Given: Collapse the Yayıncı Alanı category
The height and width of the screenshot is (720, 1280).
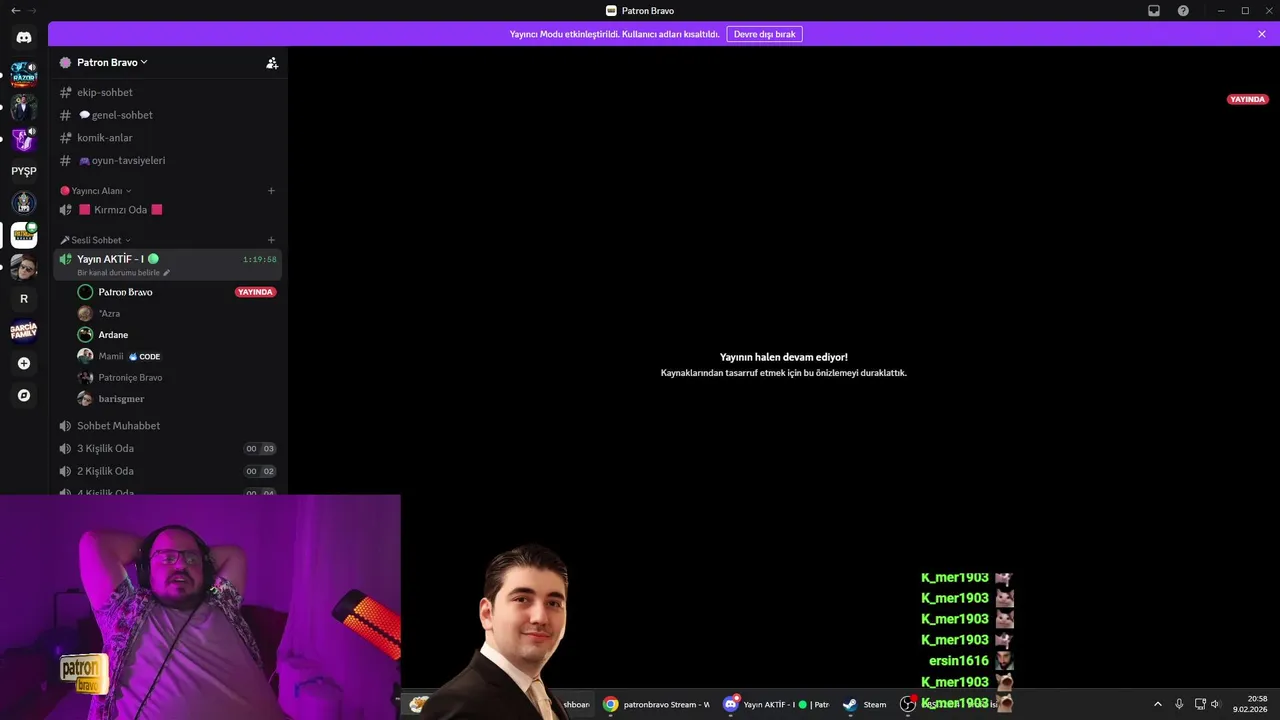Looking at the screenshot, I should click(x=96, y=191).
